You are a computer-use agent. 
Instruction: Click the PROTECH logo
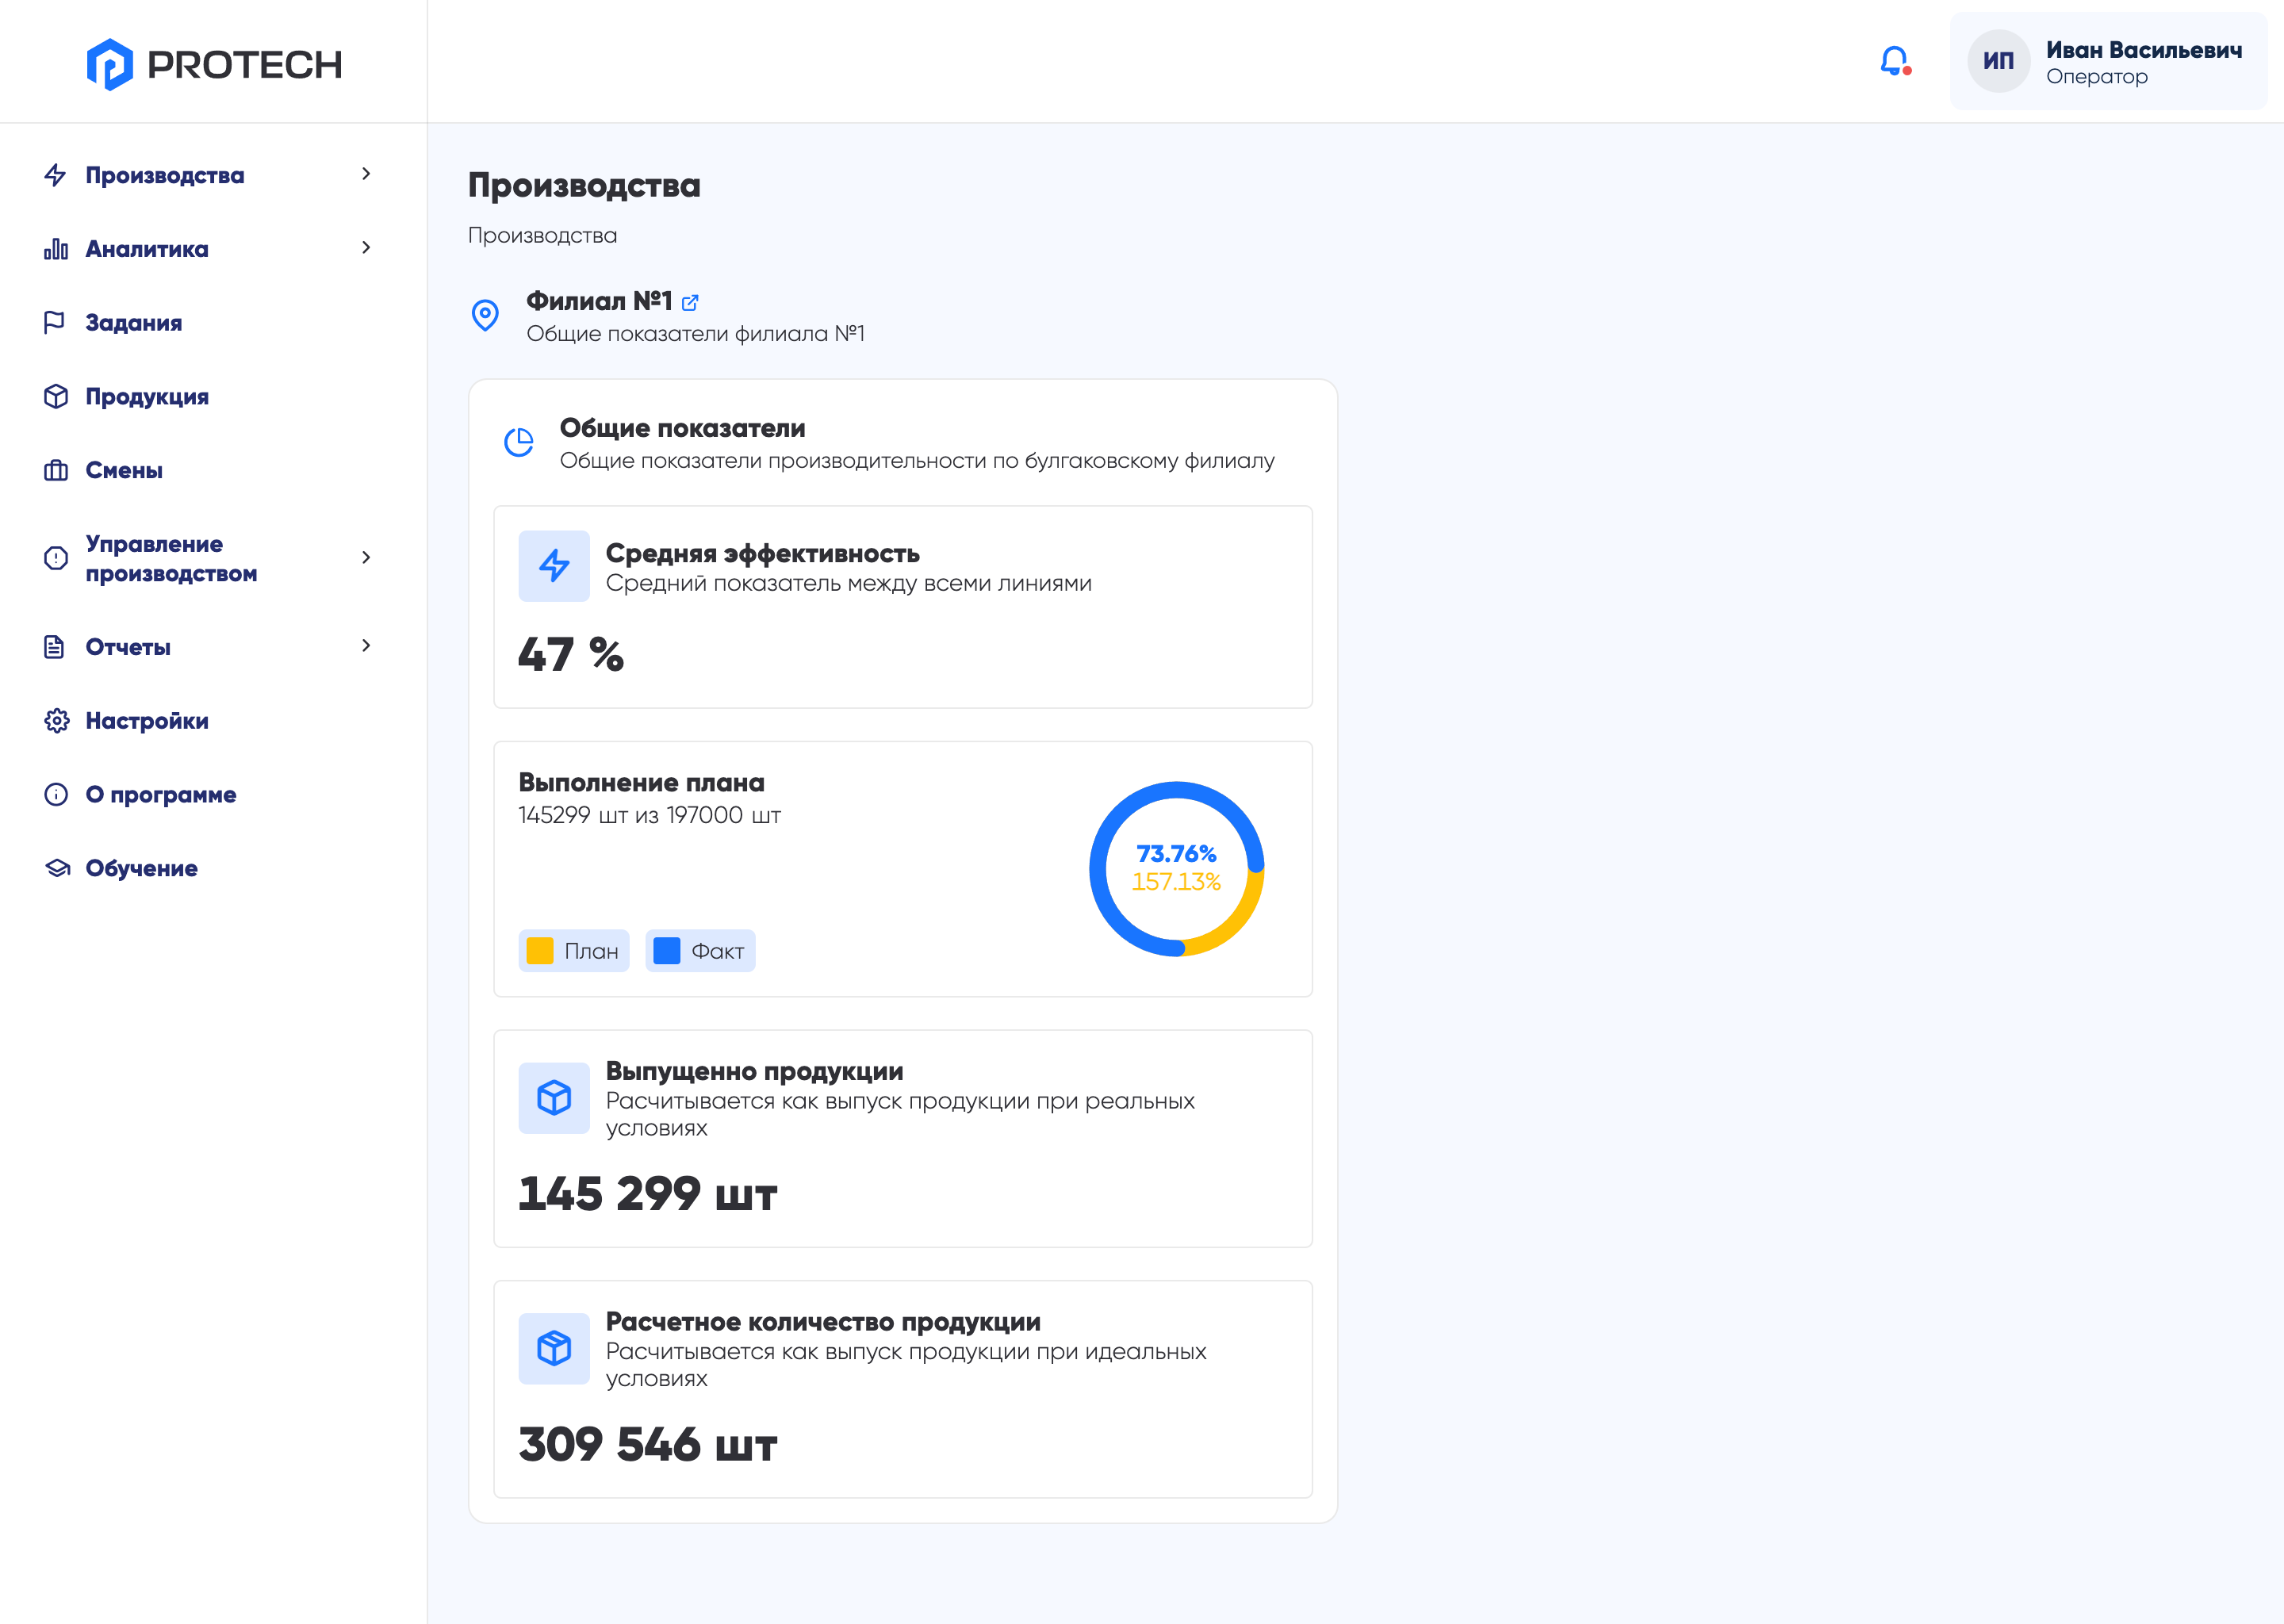coord(214,64)
